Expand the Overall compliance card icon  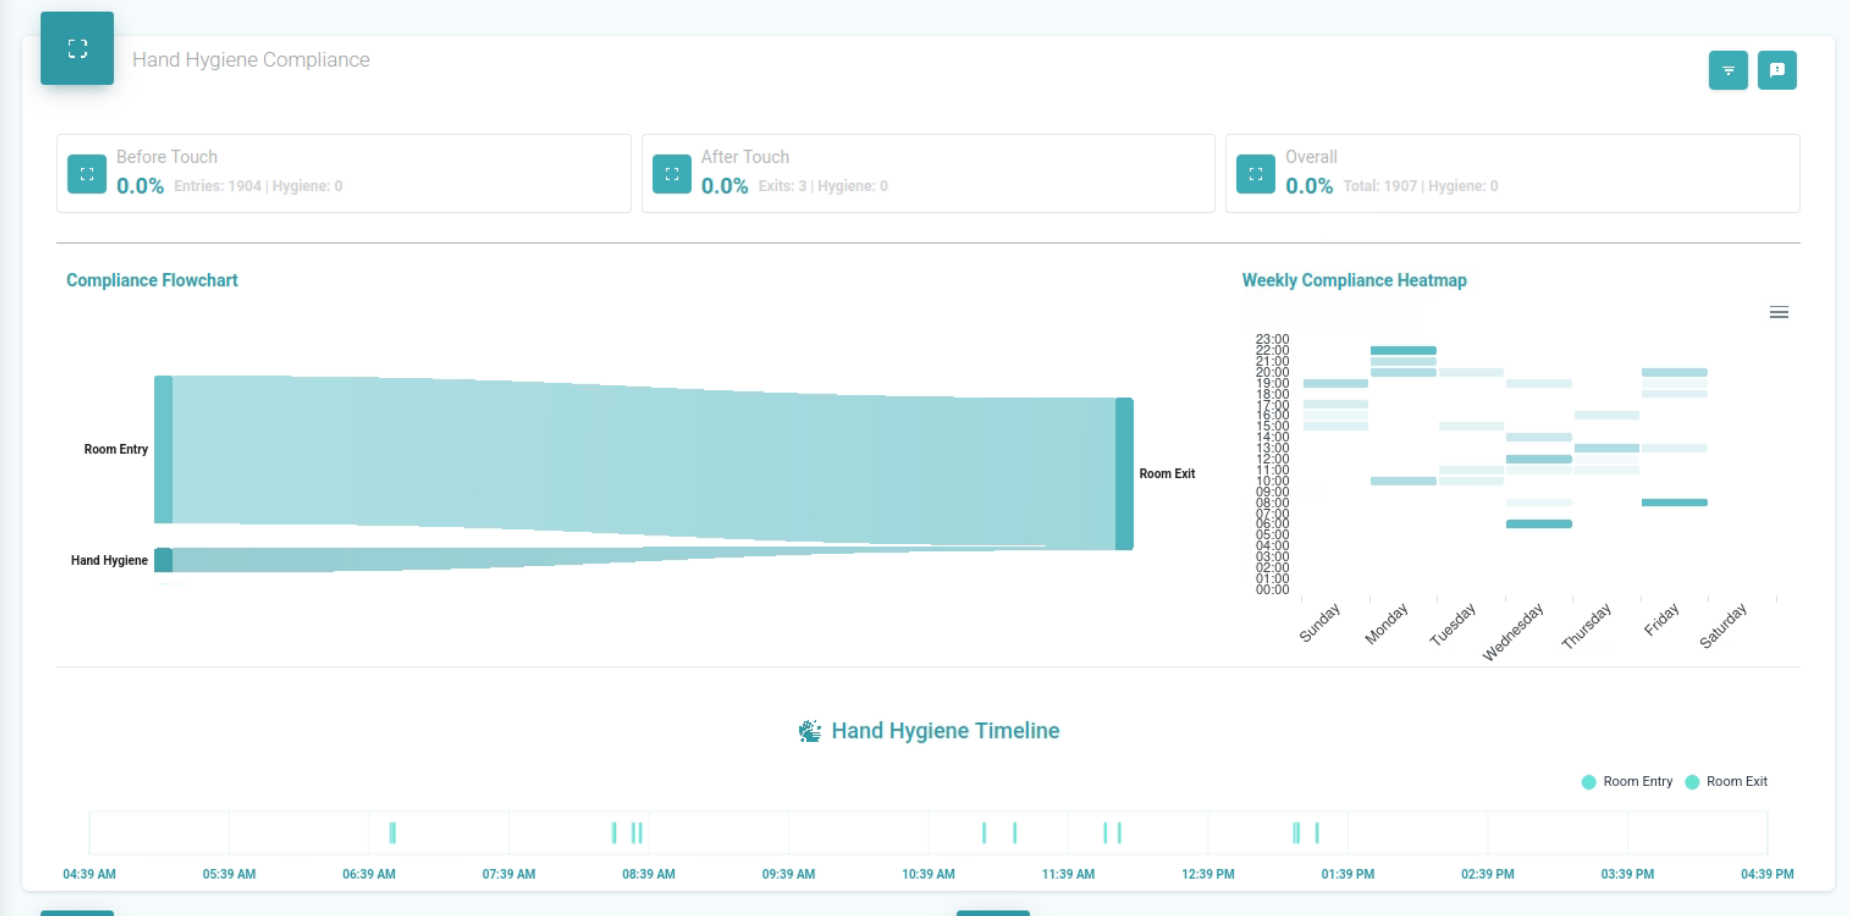click(1255, 174)
